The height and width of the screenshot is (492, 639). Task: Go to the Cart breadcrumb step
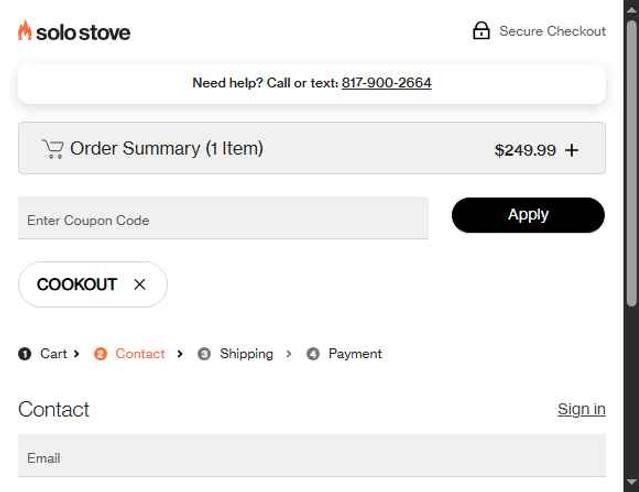coord(53,354)
